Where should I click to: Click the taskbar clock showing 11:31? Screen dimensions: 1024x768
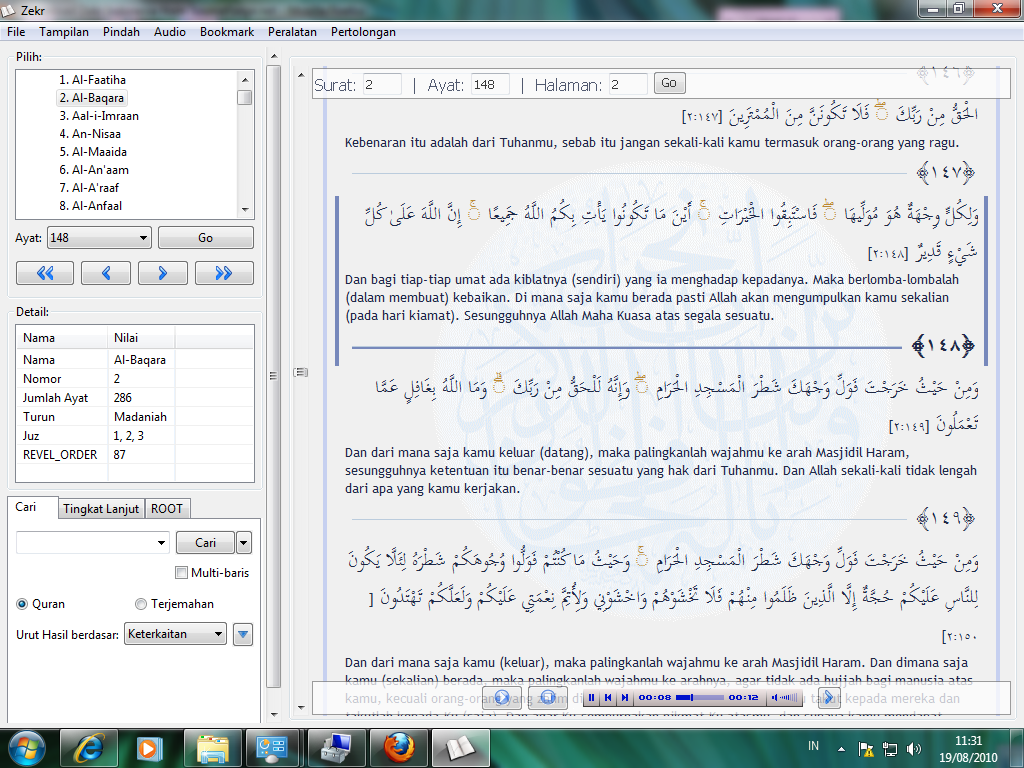coord(968,749)
